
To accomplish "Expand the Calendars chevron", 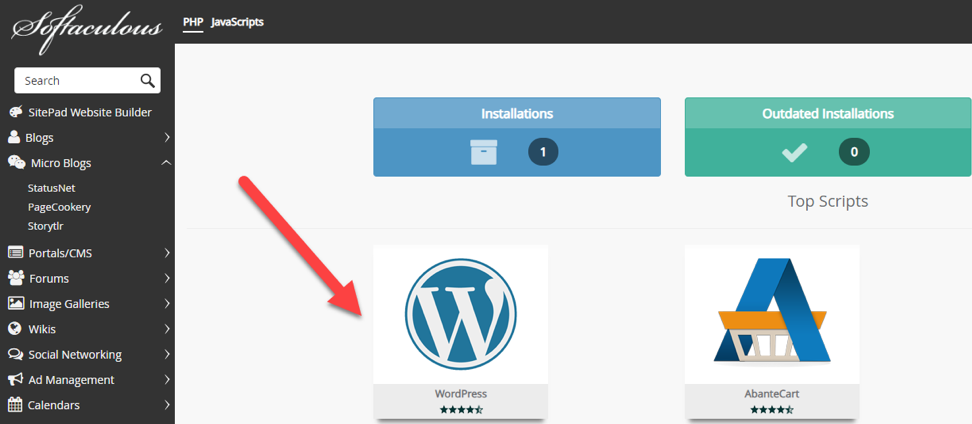I will (x=167, y=405).
